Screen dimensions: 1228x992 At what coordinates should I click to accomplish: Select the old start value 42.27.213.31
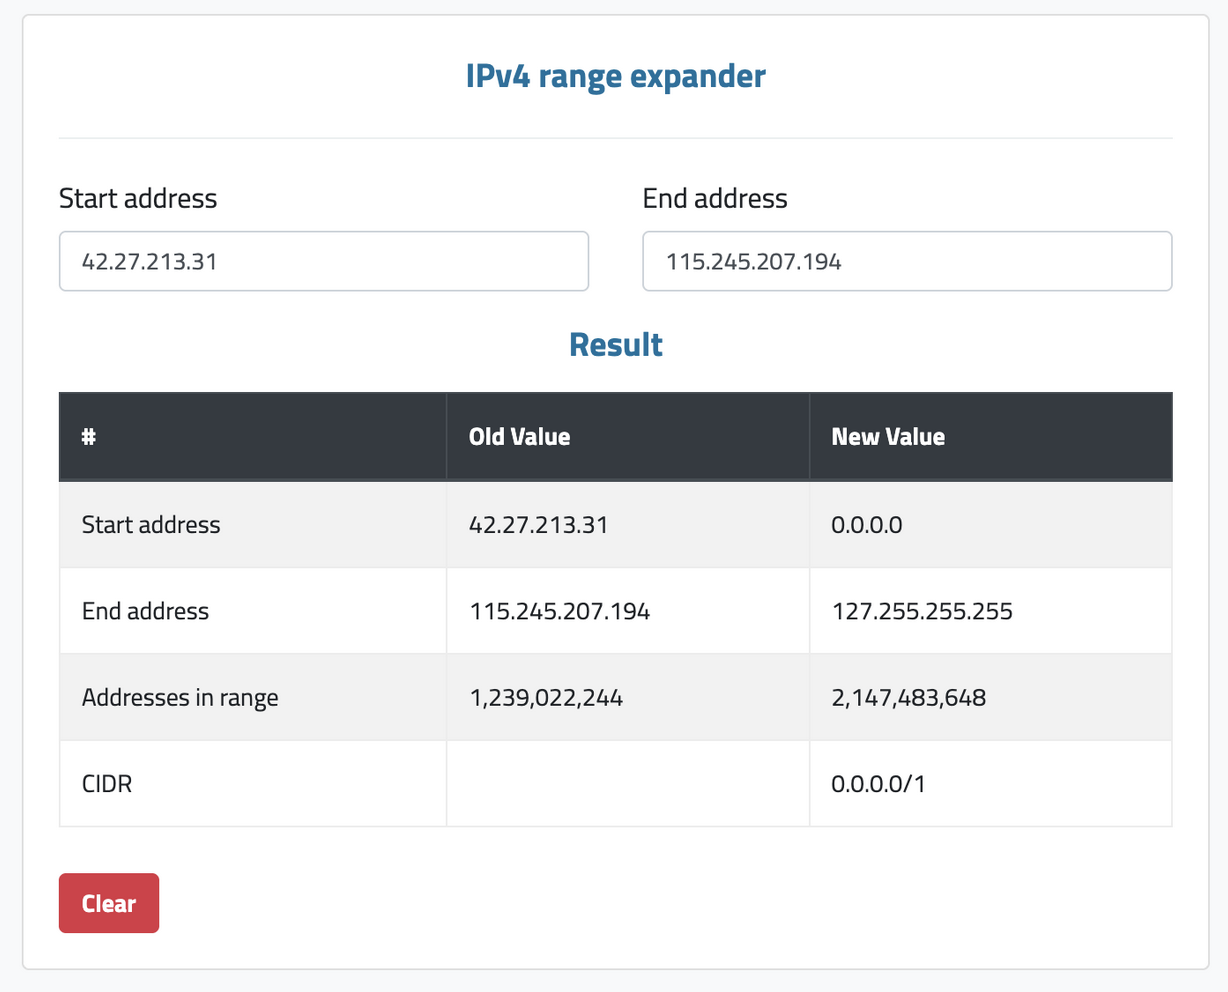[538, 524]
